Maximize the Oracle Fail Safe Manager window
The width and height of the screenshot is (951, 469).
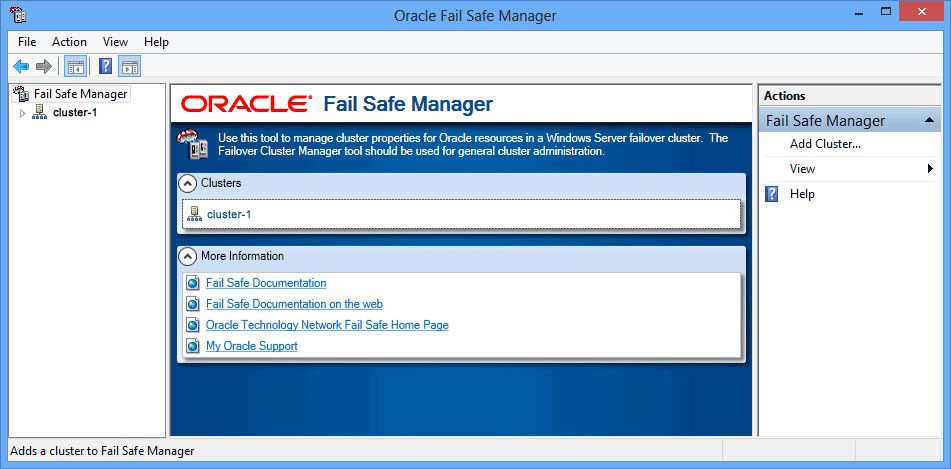(x=886, y=11)
